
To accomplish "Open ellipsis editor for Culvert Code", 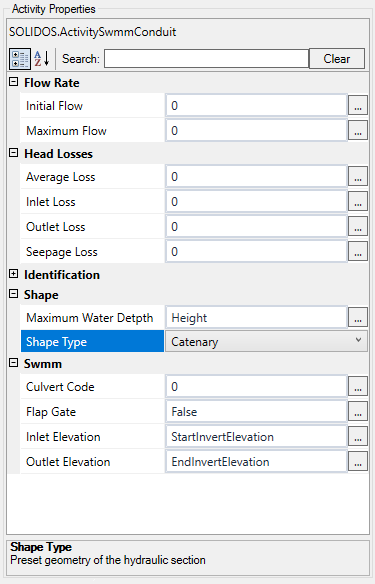I will [x=358, y=386].
